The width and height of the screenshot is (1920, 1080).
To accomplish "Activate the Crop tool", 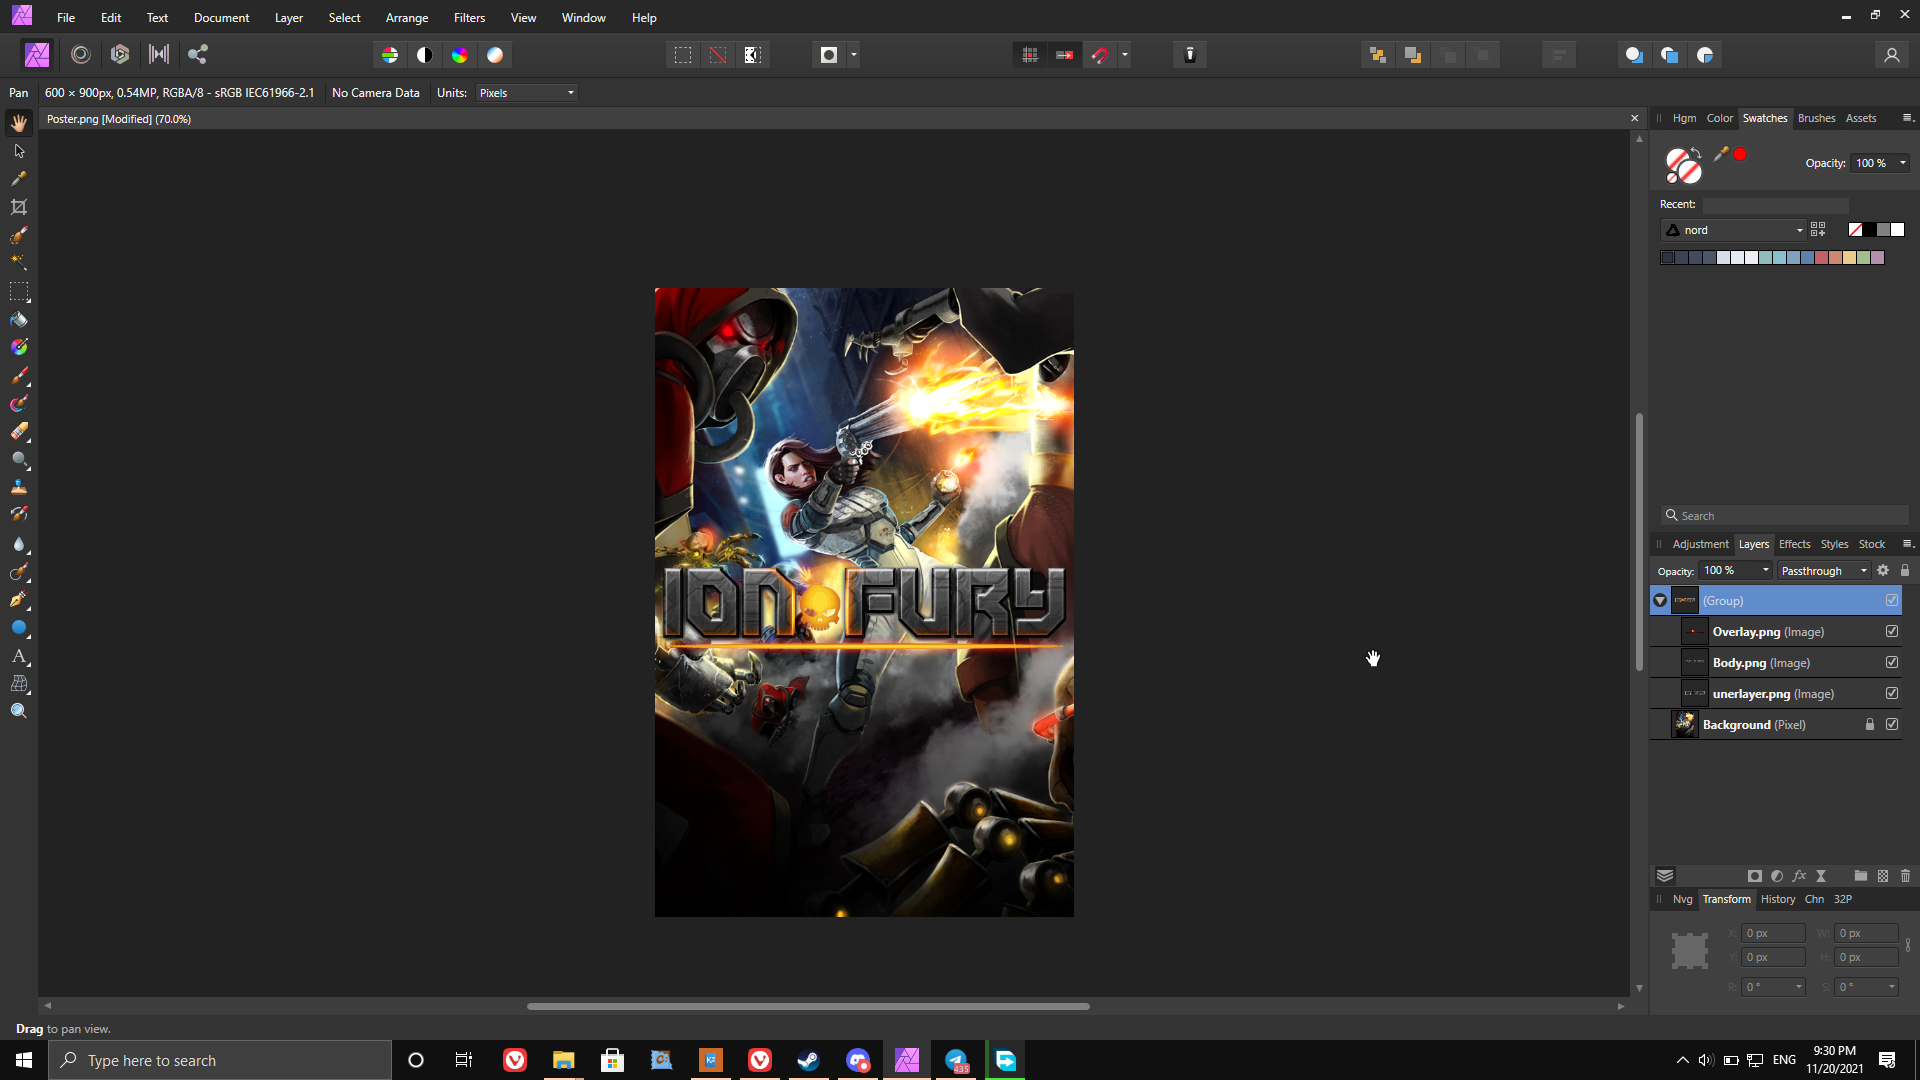I will [19, 207].
